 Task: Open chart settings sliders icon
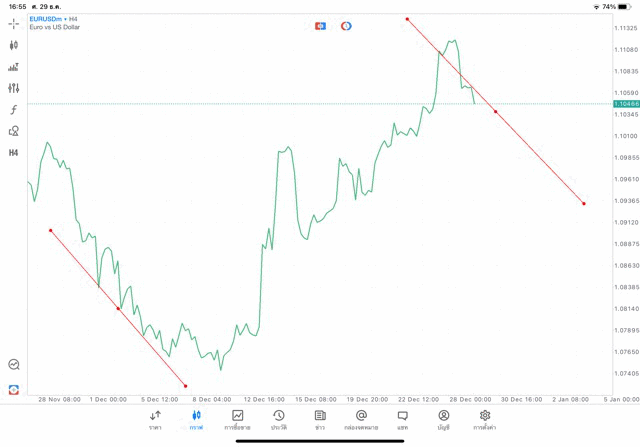(x=13, y=88)
